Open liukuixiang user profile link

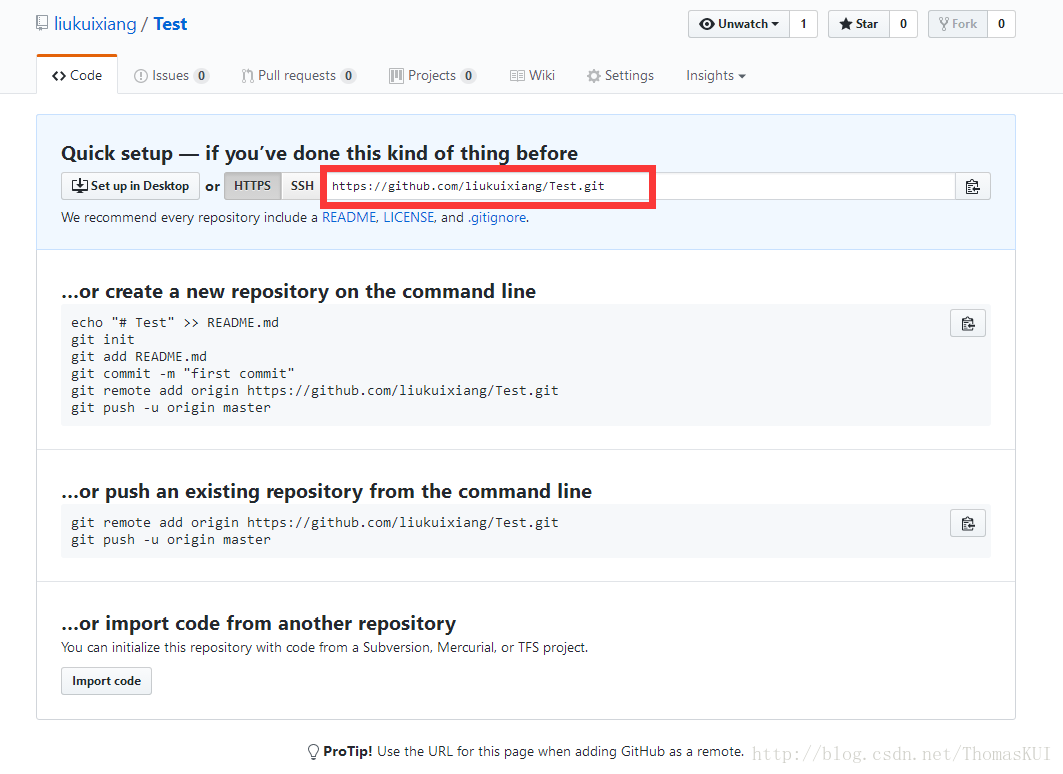click(x=95, y=24)
